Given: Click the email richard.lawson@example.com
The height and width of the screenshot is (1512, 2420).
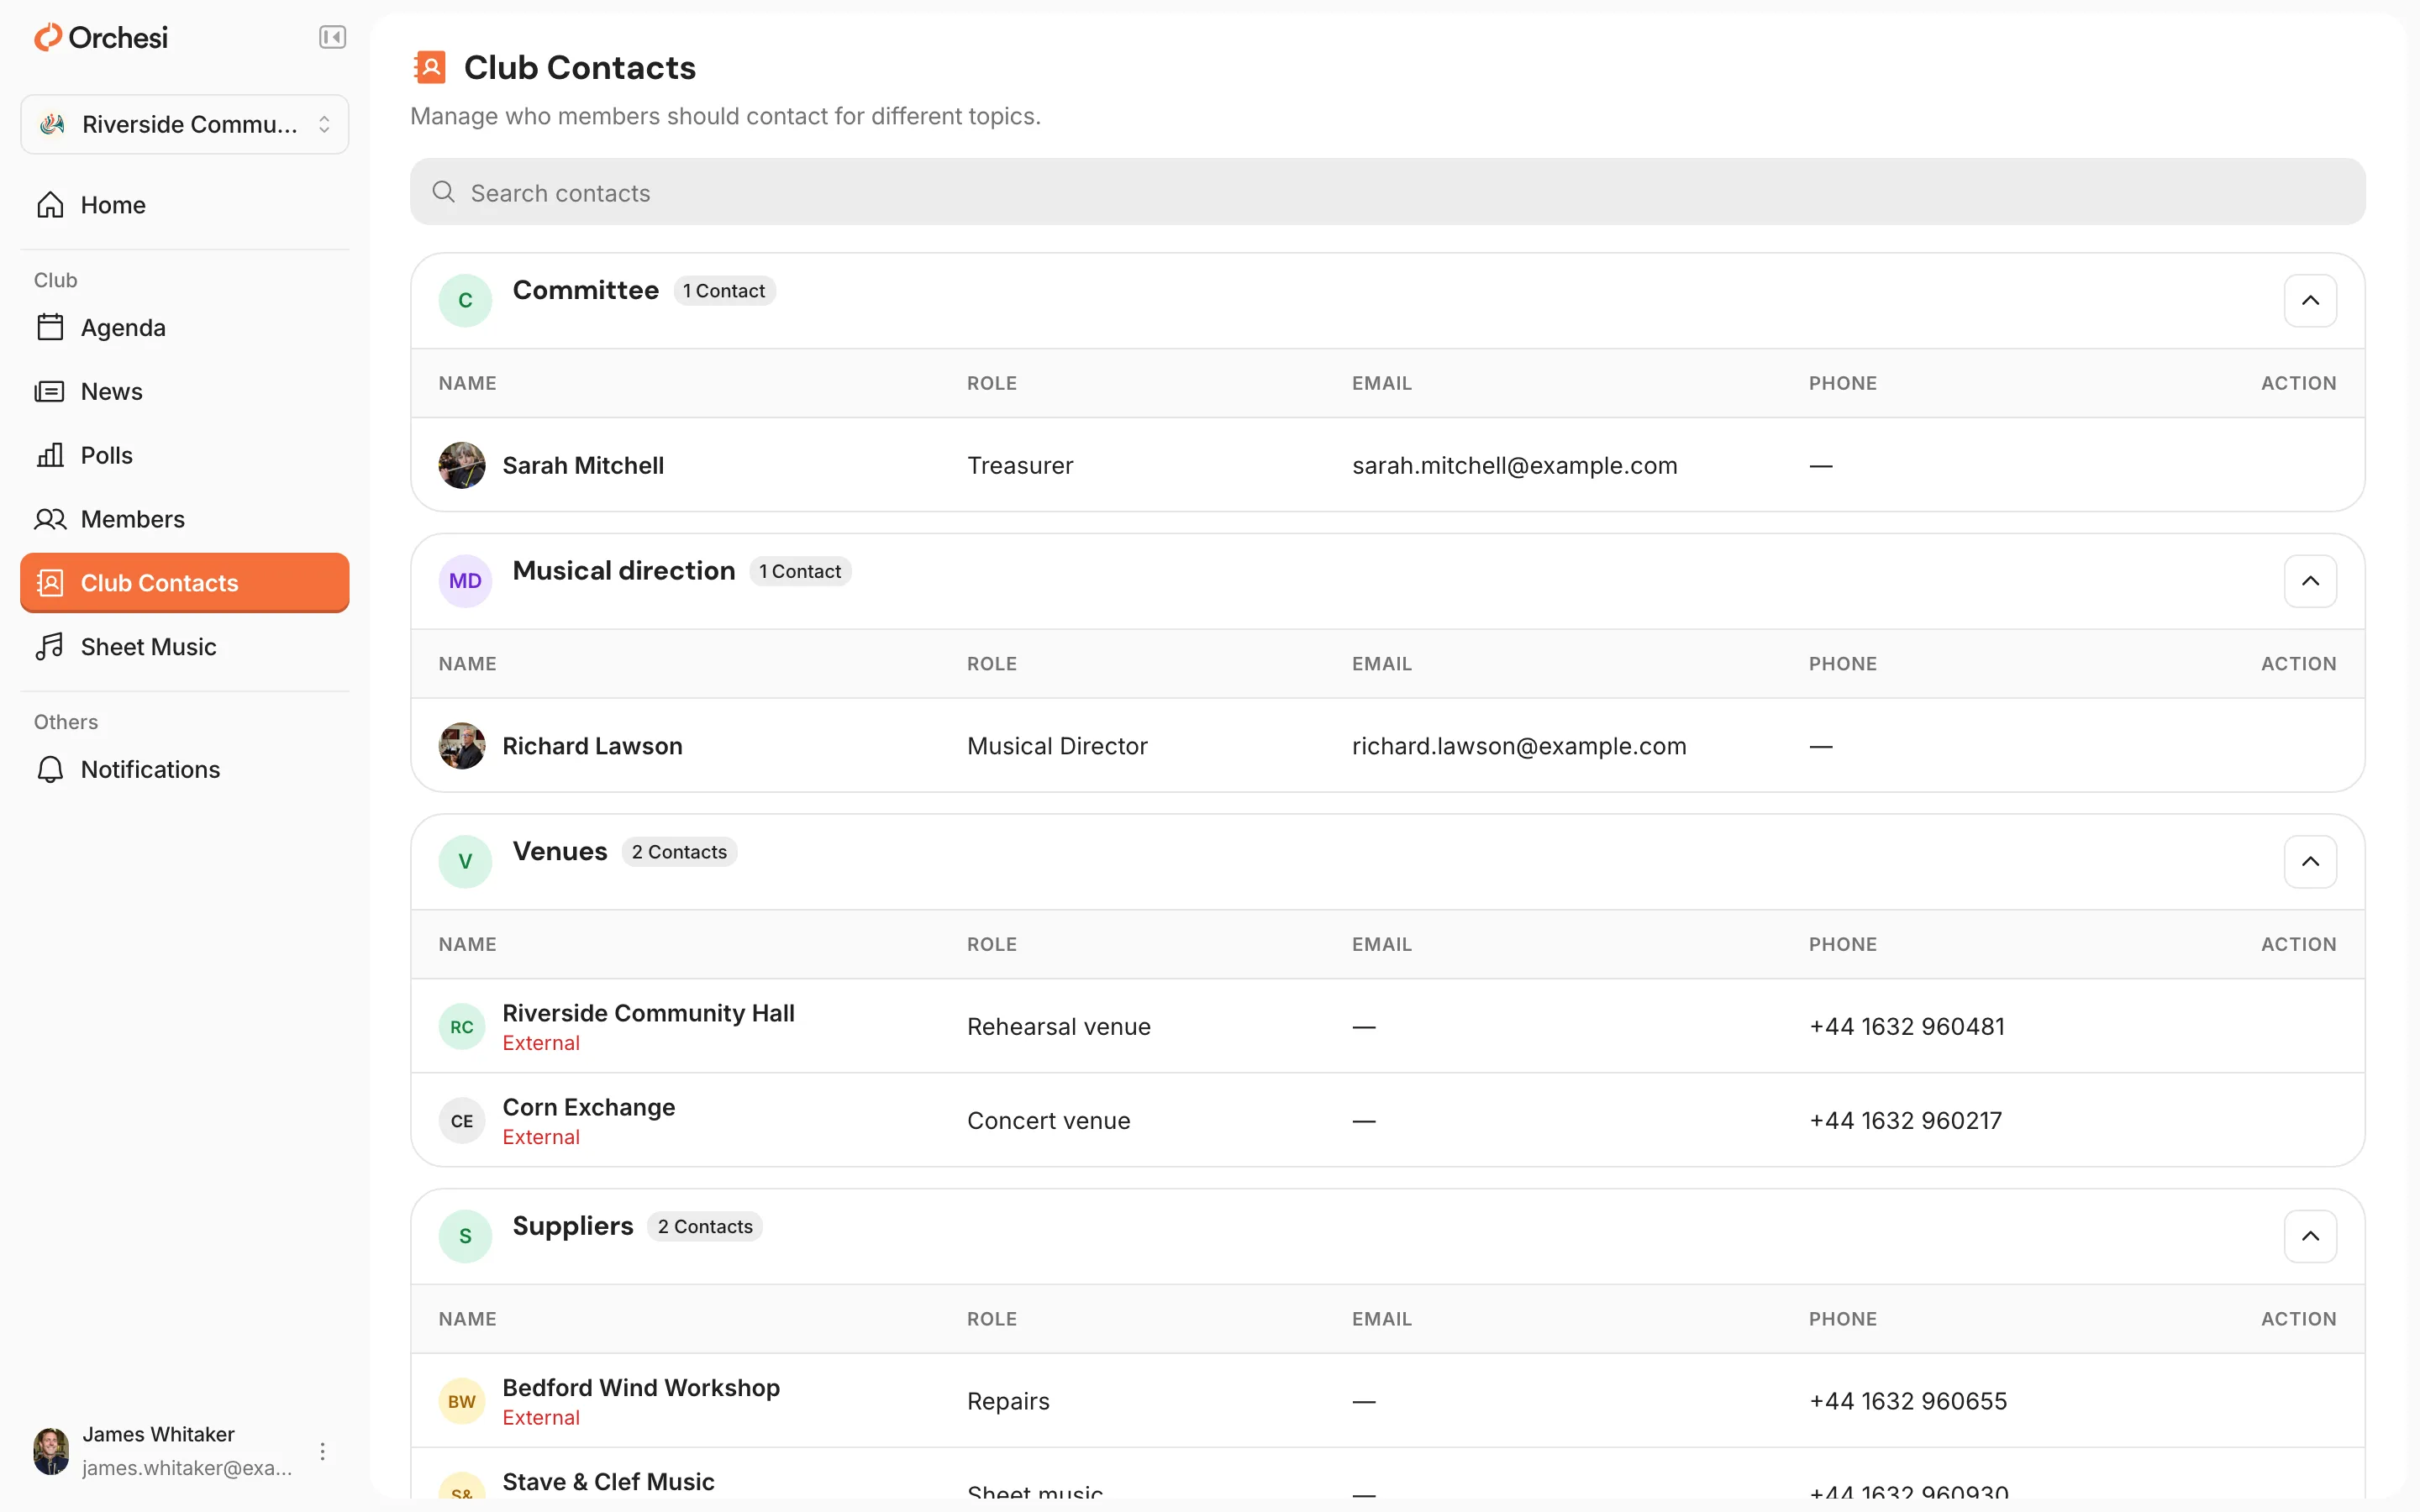Looking at the screenshot, I should pos(1519,746).
